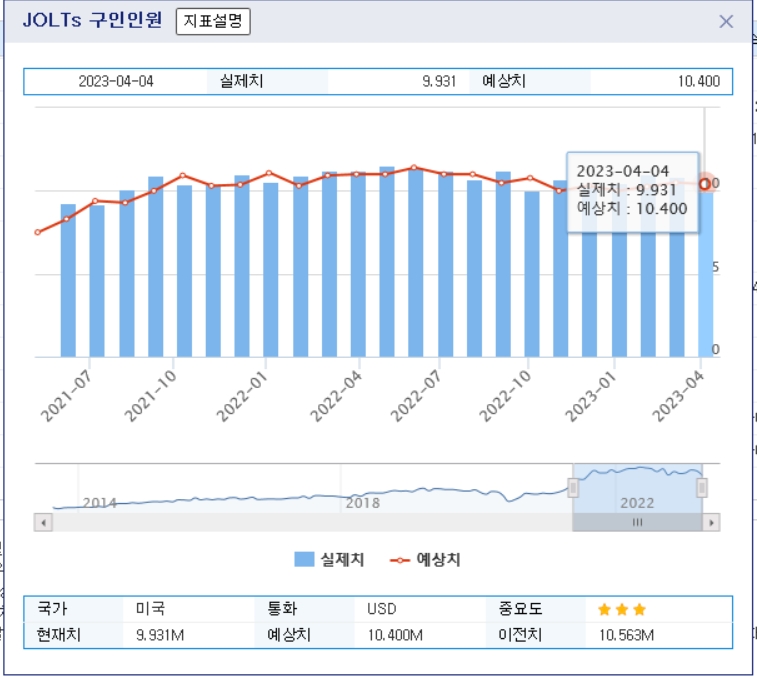The height and width of the screenshot is (682, 757).
Task: Toggle the 예상치 series in the legend
Action: tap(425, 560)
